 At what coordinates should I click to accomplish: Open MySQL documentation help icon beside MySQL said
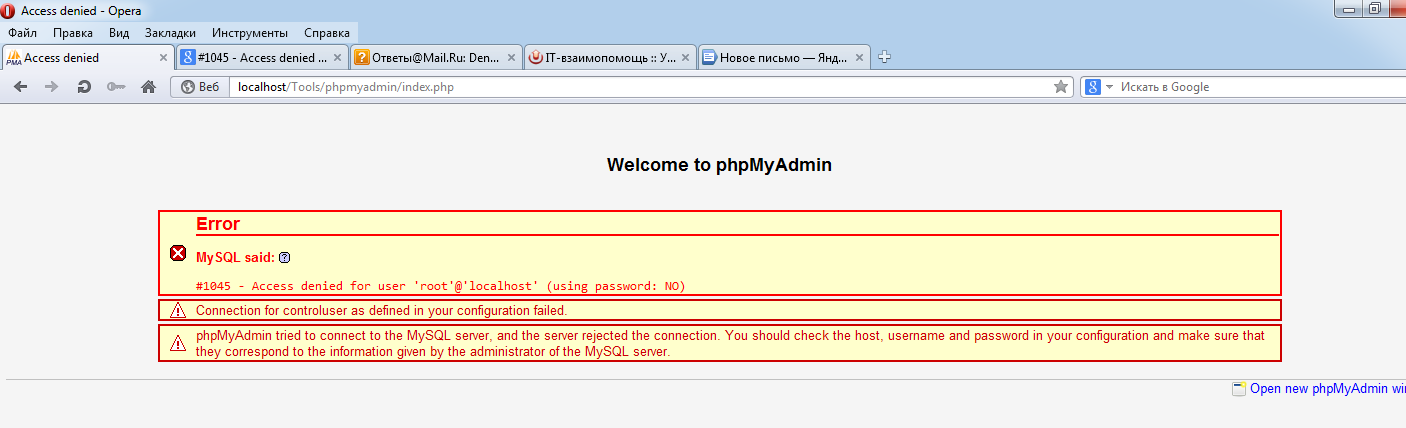(284, 258)
